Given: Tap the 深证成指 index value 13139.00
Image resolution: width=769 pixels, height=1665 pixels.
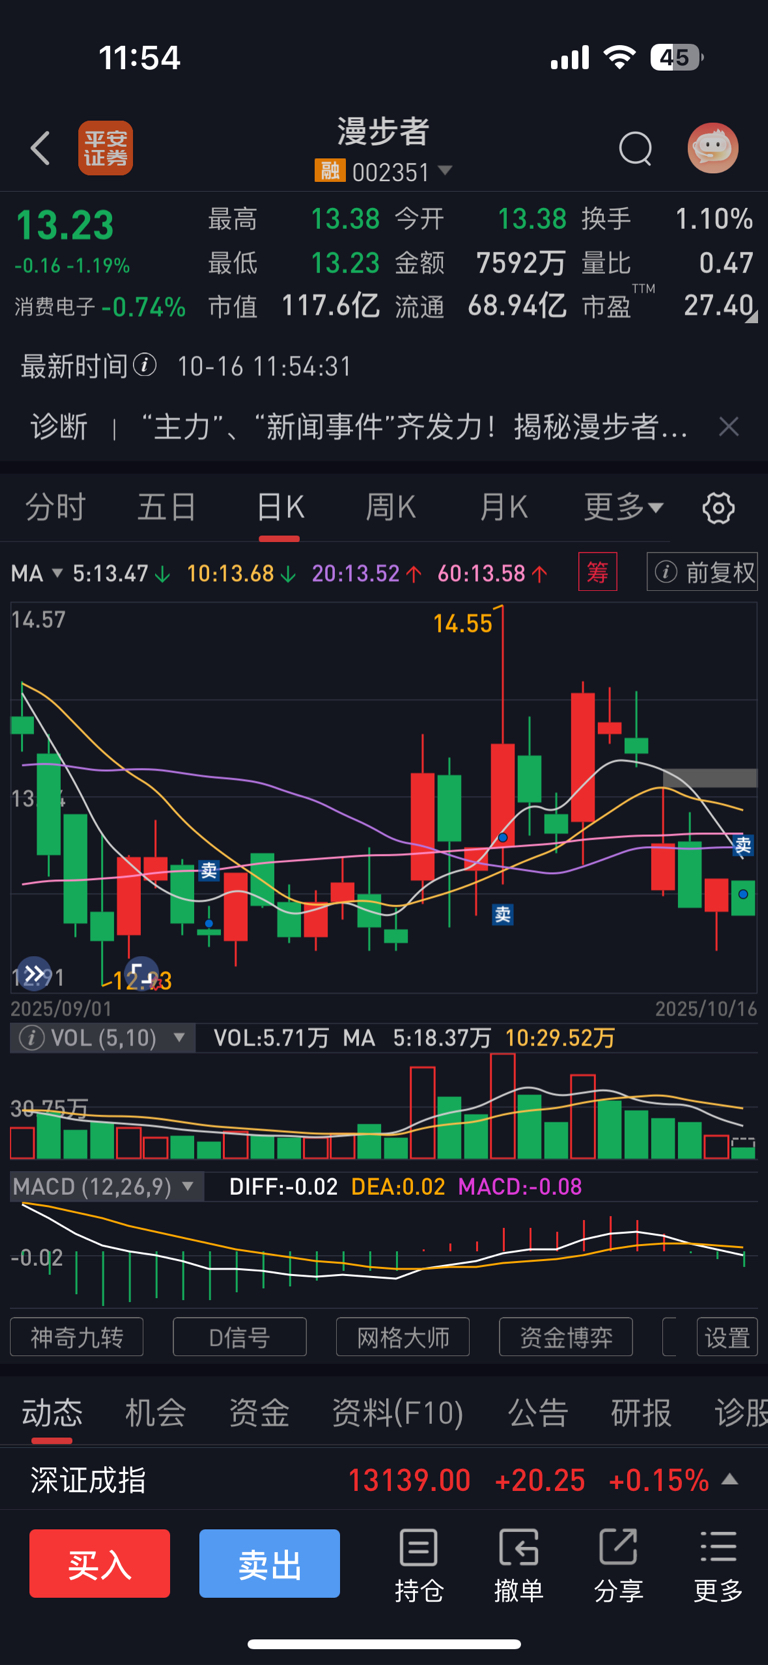Looking at the screenshot, I should [x=409, y=1480].
